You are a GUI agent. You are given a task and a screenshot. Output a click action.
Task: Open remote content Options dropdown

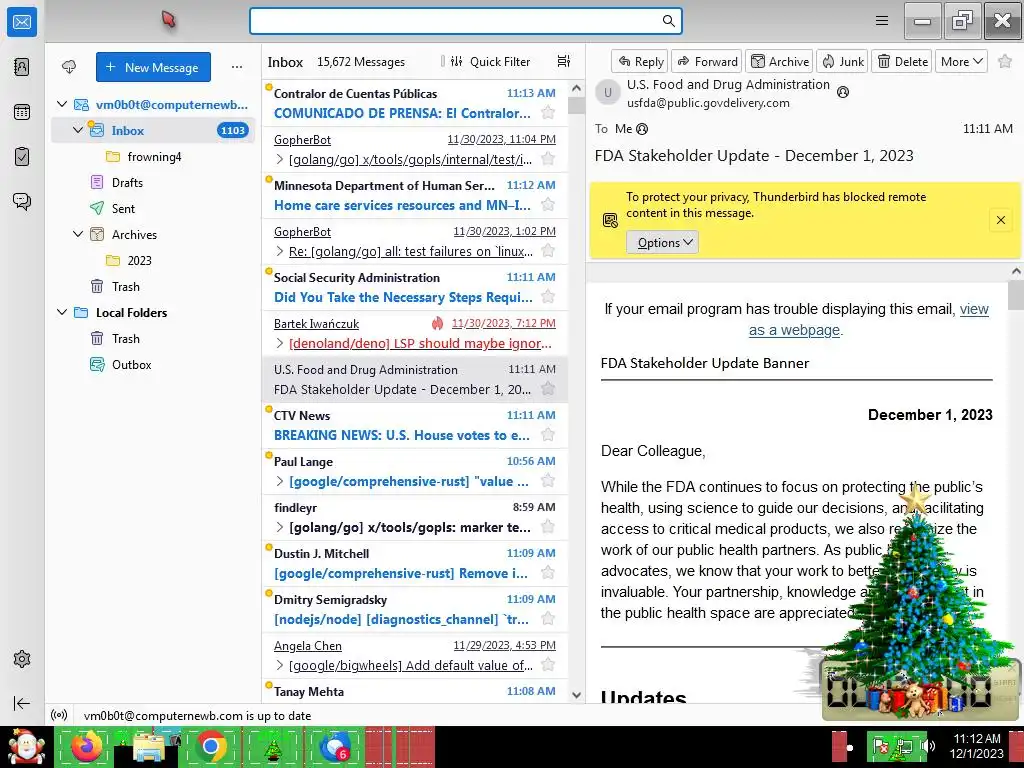coord(662,242)
